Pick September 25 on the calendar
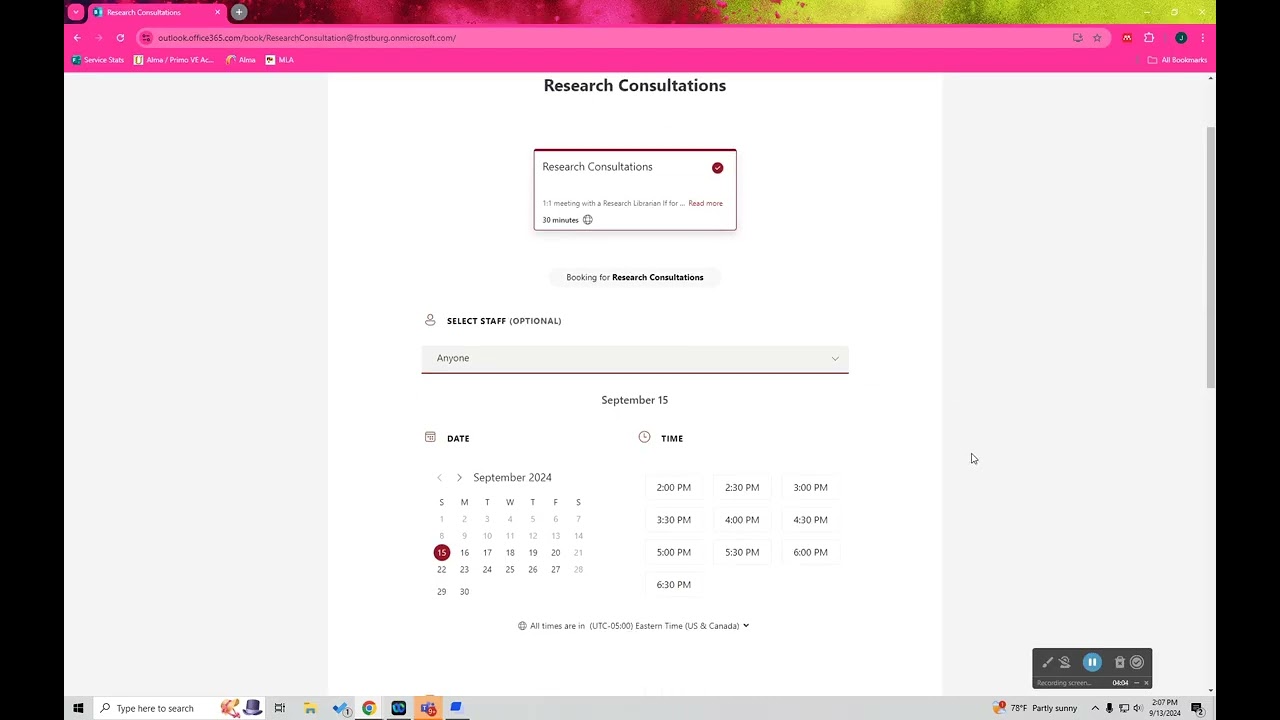Image resolution: width=1280 pixels, height=720 pixels. point(510,570)
